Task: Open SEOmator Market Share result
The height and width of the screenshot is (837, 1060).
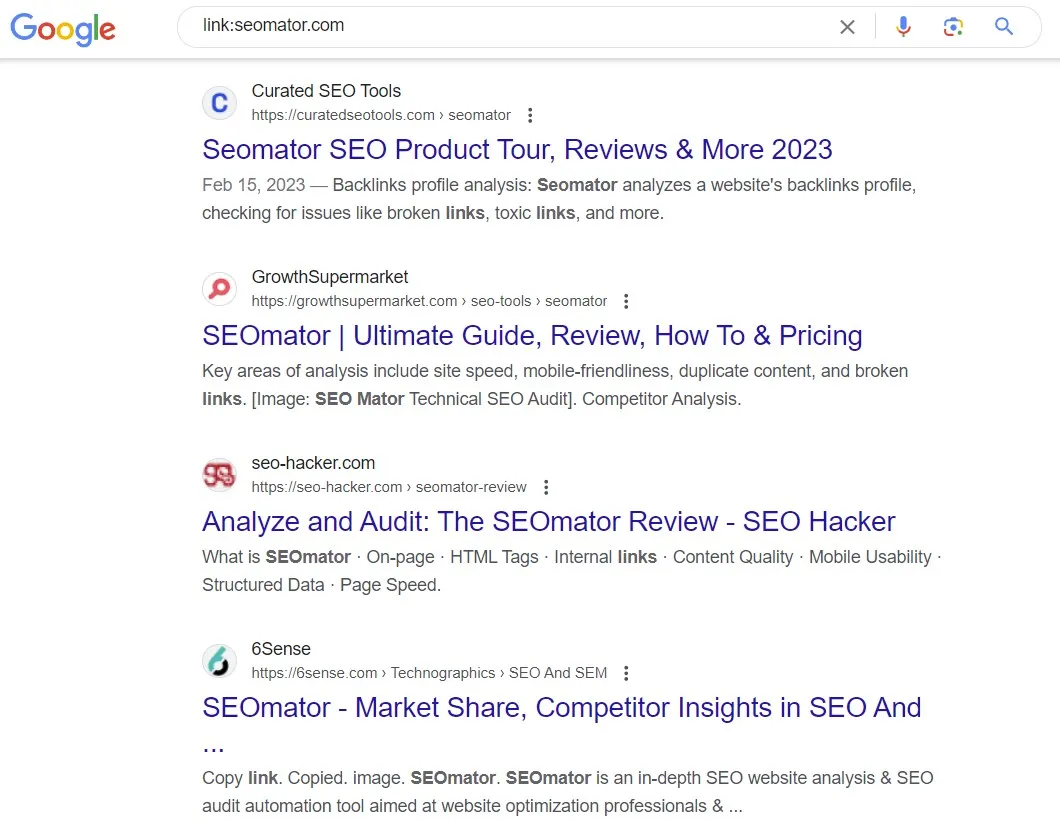Action: pos(561,724)
